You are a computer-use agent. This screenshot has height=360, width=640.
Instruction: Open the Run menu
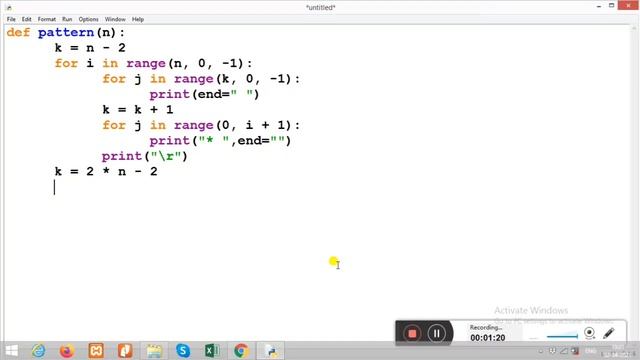(x=67, y=19)
